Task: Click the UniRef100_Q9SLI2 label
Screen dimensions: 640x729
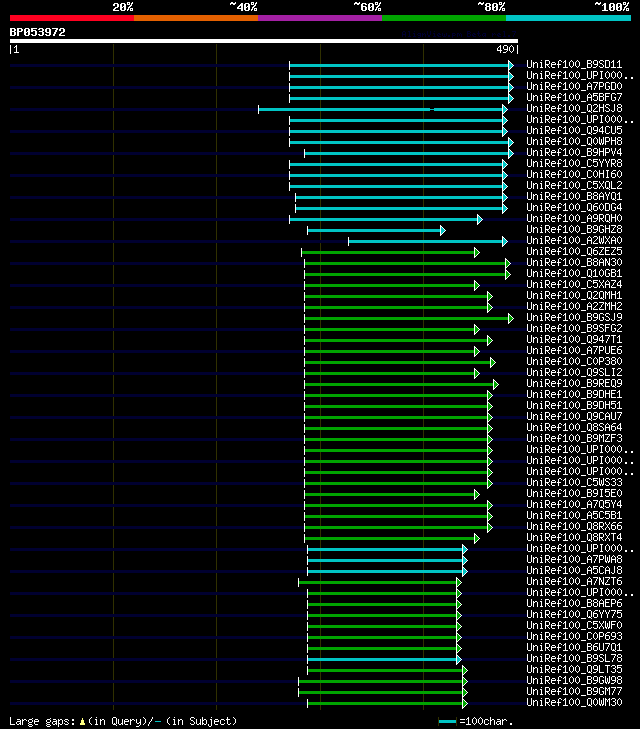Action: [x=574, y=372]
